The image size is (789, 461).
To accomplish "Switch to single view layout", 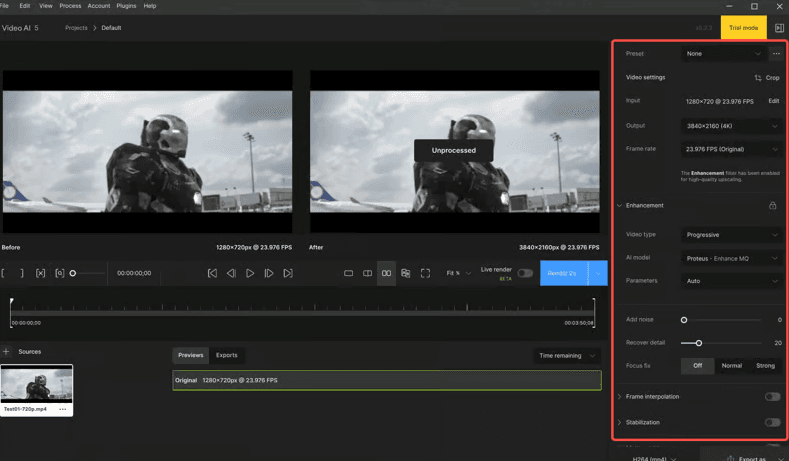I will tap(348, 273).
